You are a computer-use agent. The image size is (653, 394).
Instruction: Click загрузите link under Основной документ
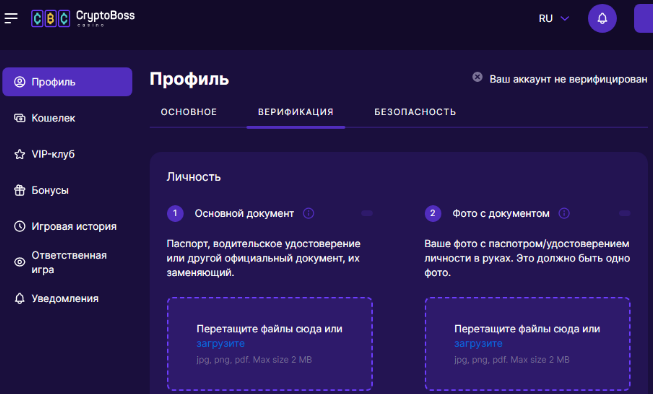click(x=220, y=344)
